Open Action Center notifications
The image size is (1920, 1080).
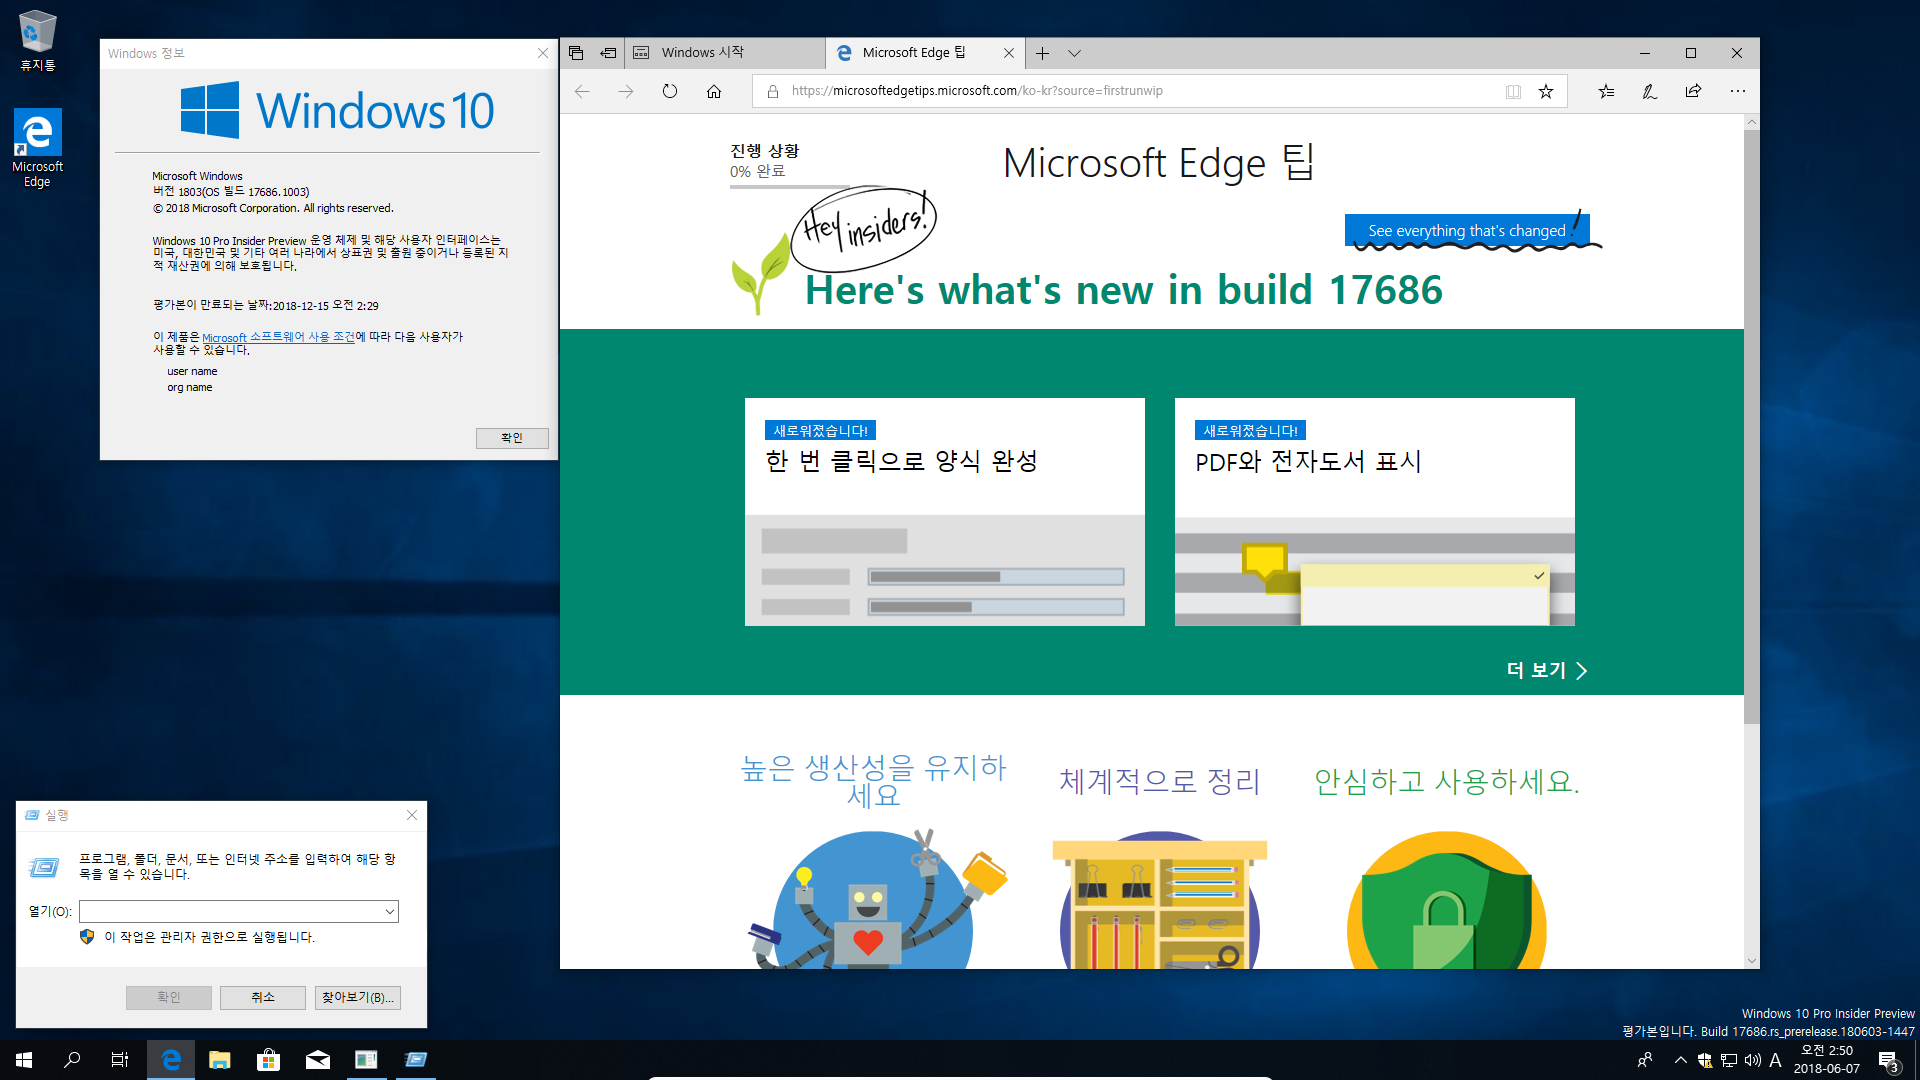[x=1889, y=1061]
